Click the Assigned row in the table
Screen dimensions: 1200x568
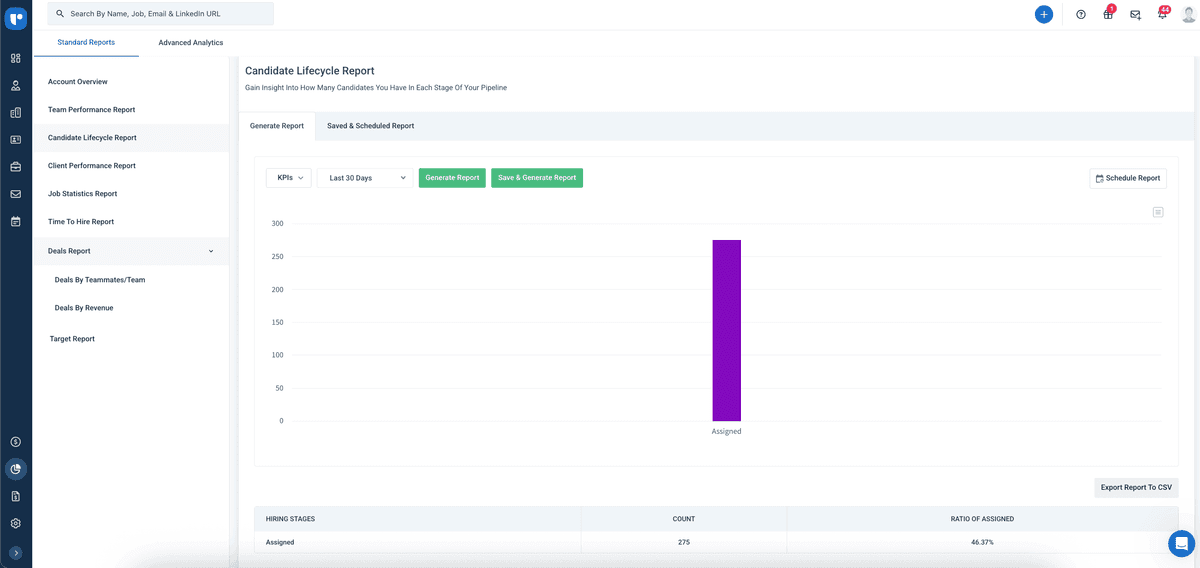click(716, 542)
